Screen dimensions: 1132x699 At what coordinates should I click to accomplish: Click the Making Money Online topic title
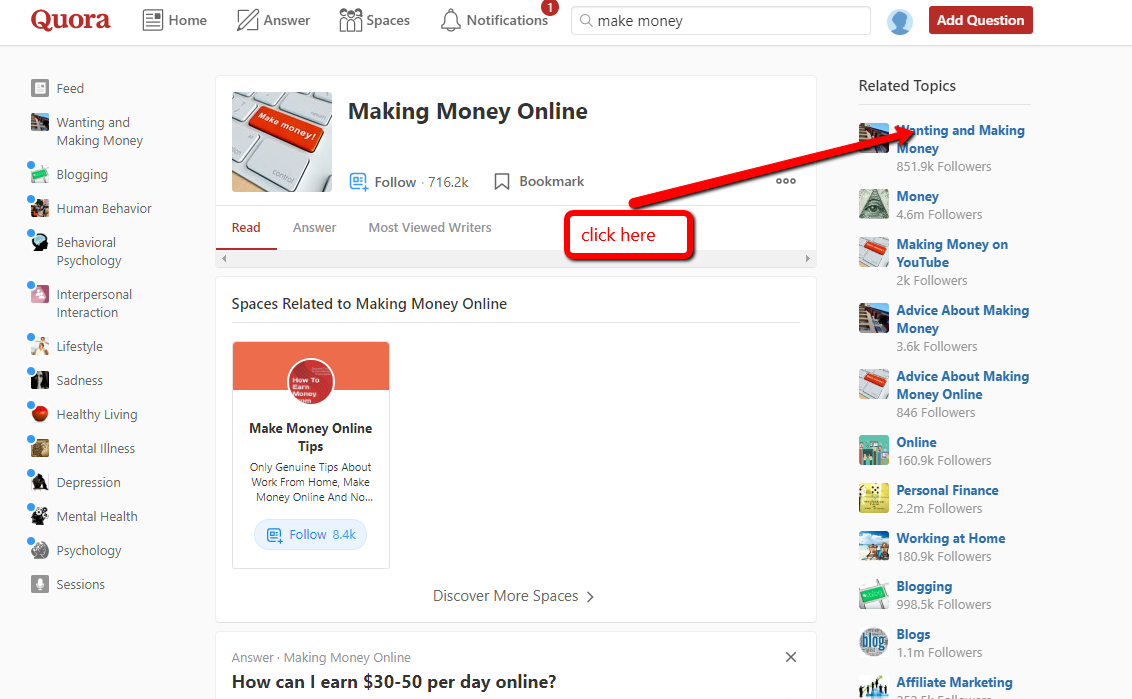point(468,111)
